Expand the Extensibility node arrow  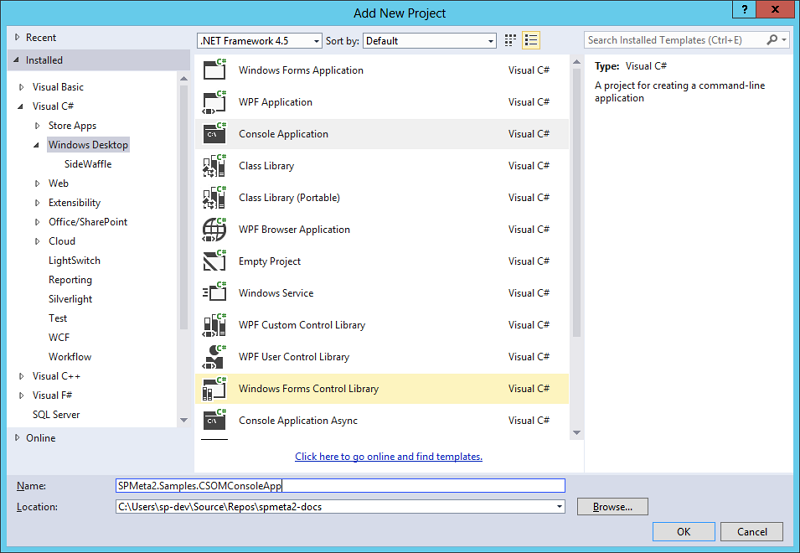point(37,203)
